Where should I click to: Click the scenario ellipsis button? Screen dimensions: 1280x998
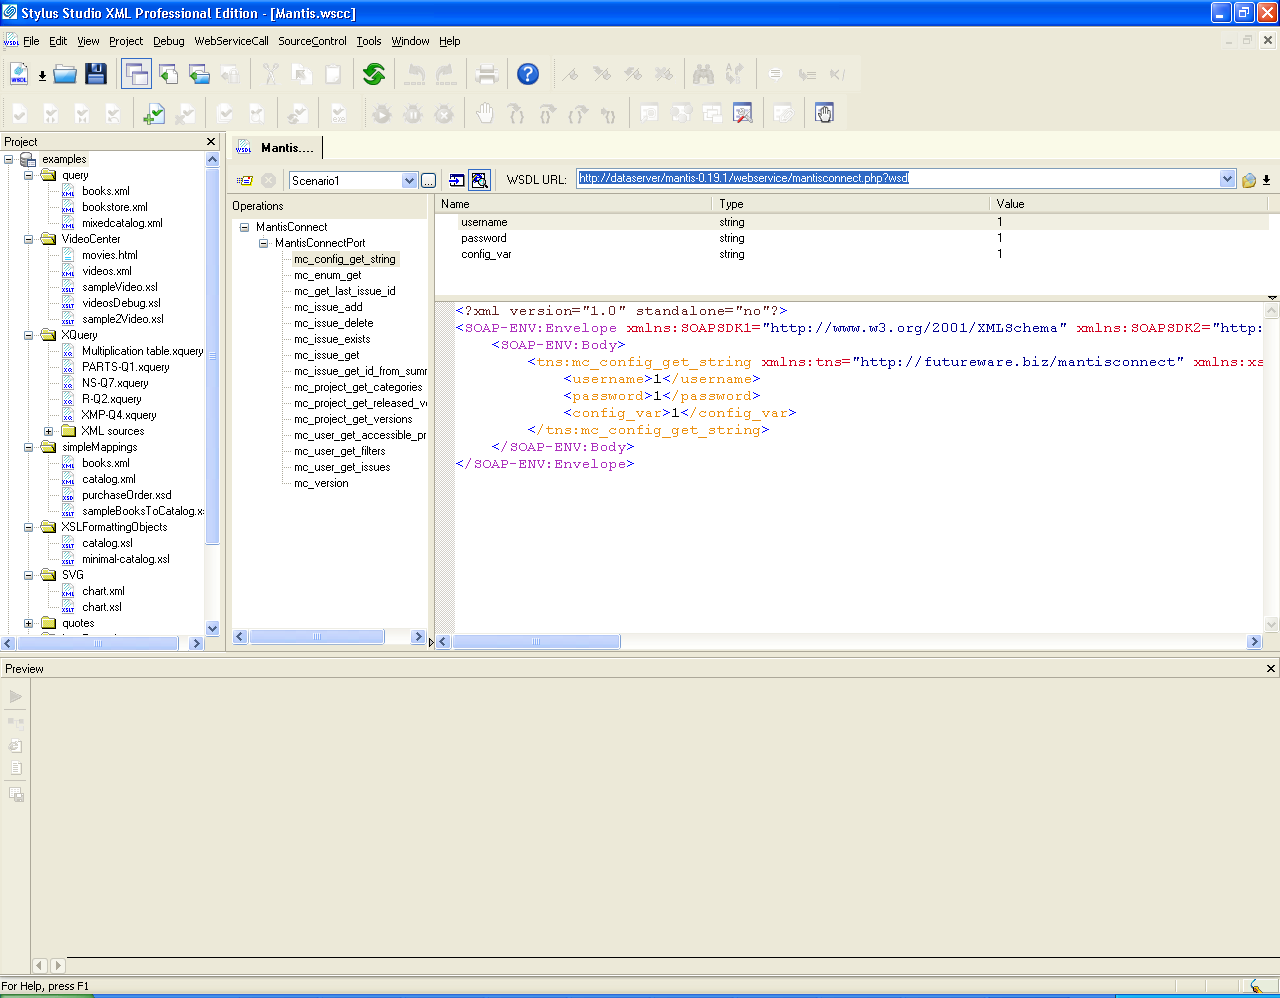pos(428,180)
